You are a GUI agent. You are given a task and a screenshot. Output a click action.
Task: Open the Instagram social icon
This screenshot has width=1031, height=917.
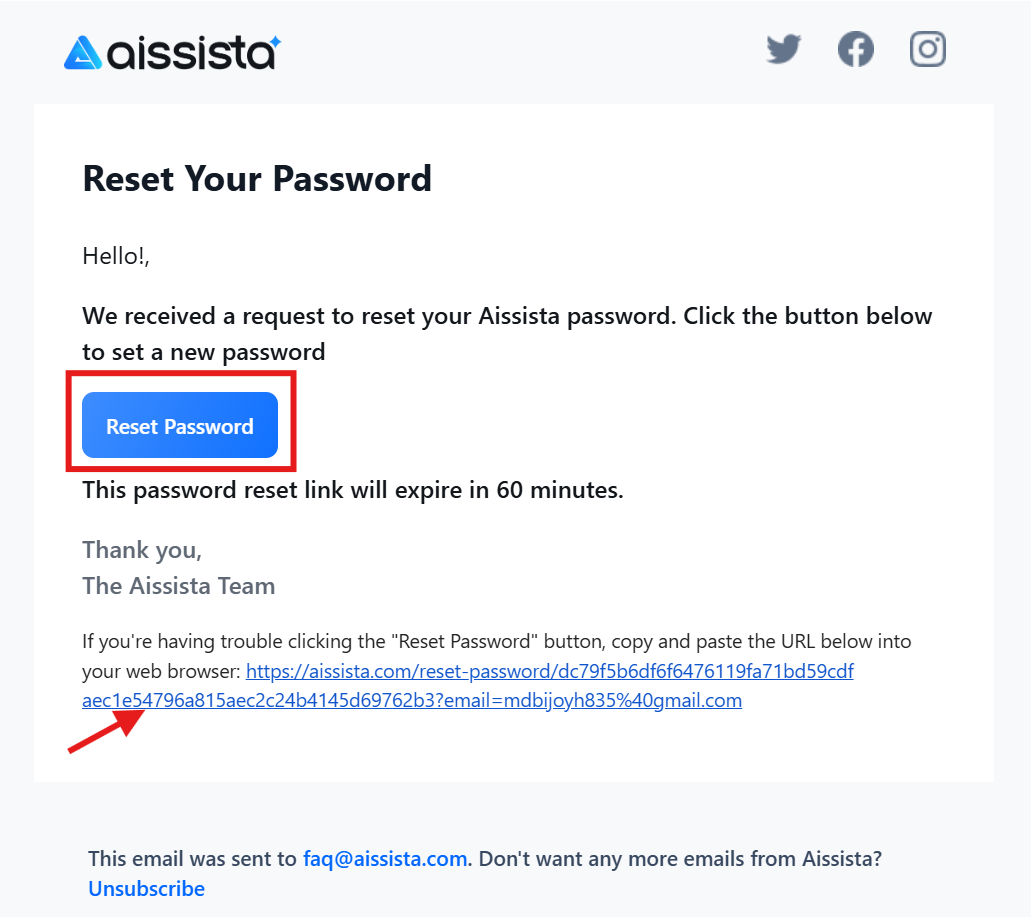(928, 49)
